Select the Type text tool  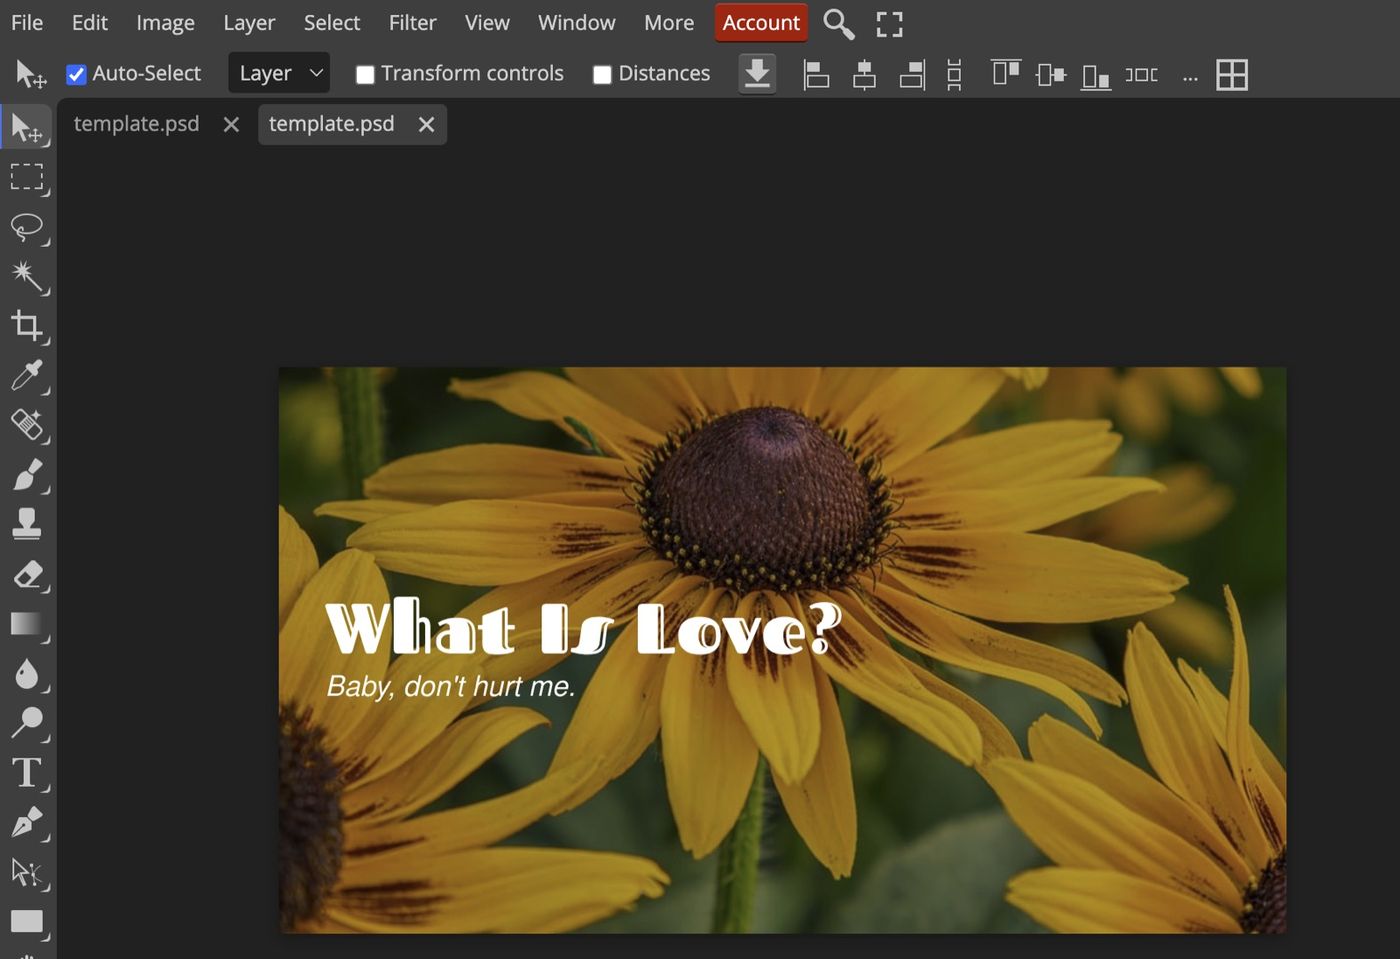point(27,772)
